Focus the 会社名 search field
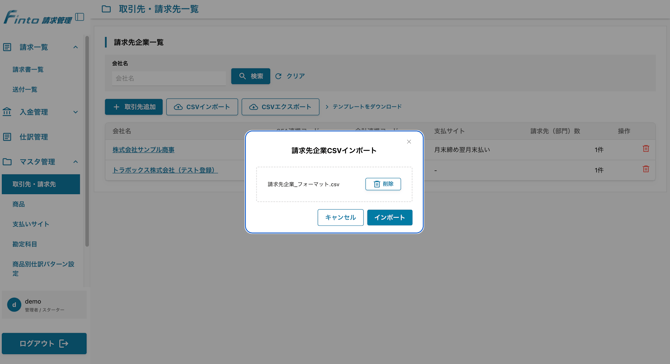The width and height of the screenshot is (670, 364). 169,78
